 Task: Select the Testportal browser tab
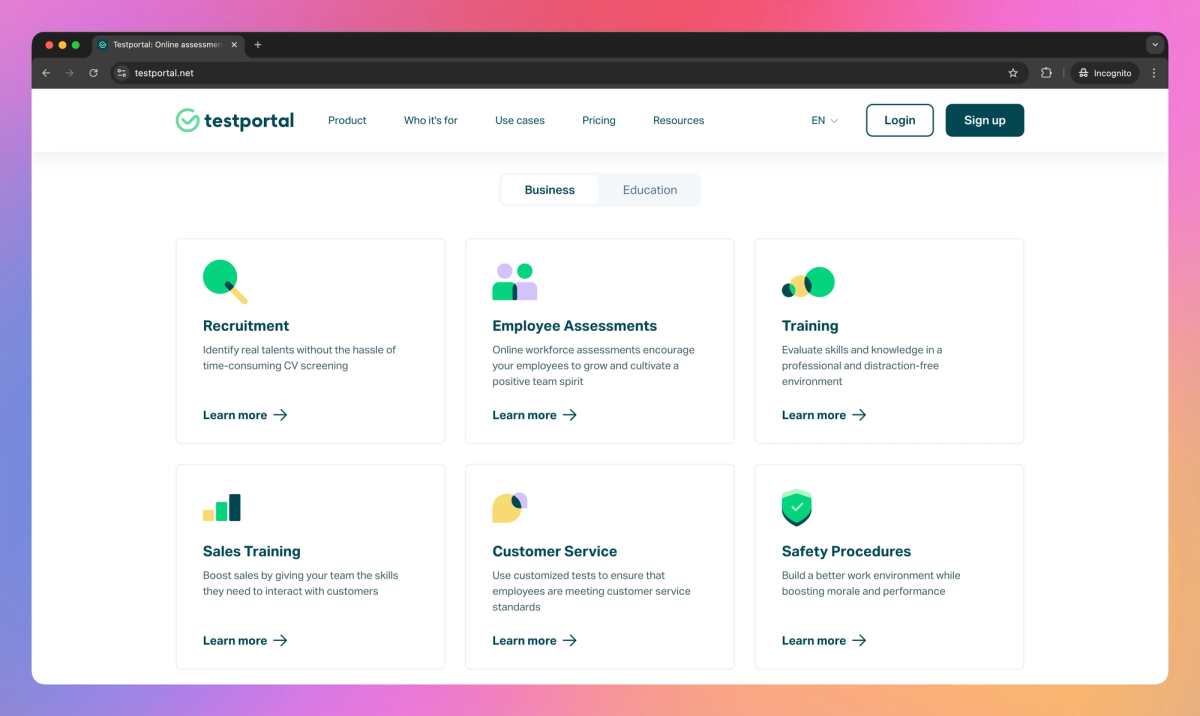coord(165,44)
